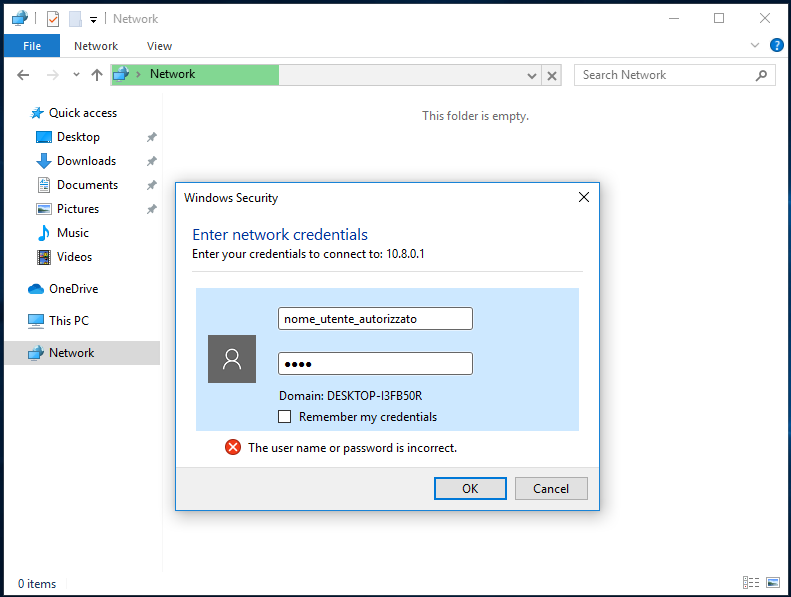Close the Network explorer window
The image size is (791, 597).
[765, 19]
